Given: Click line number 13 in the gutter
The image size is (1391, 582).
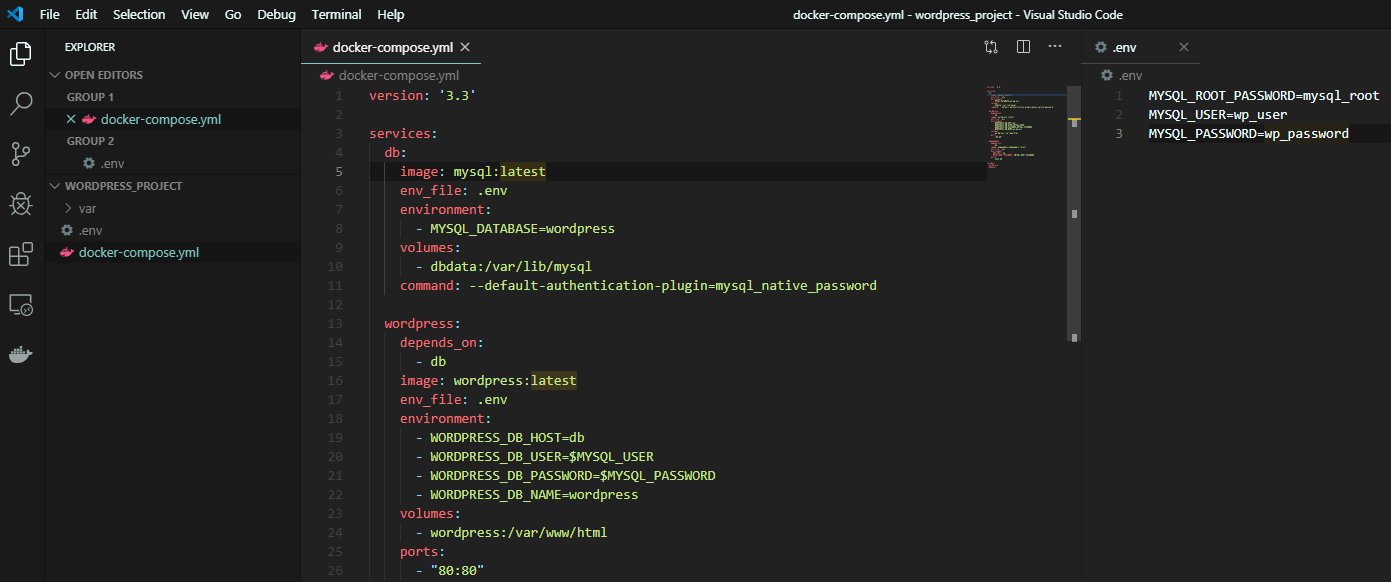Looking at the screenshot, I should pos(335,323).
